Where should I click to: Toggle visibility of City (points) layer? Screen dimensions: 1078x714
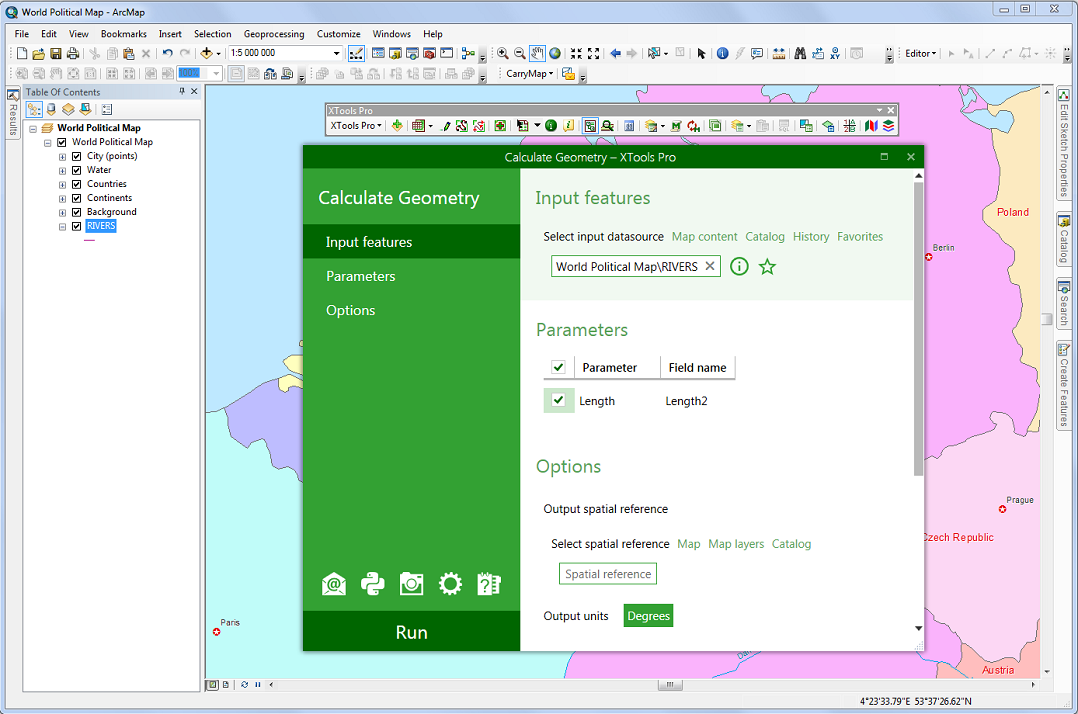click(77, 156)
